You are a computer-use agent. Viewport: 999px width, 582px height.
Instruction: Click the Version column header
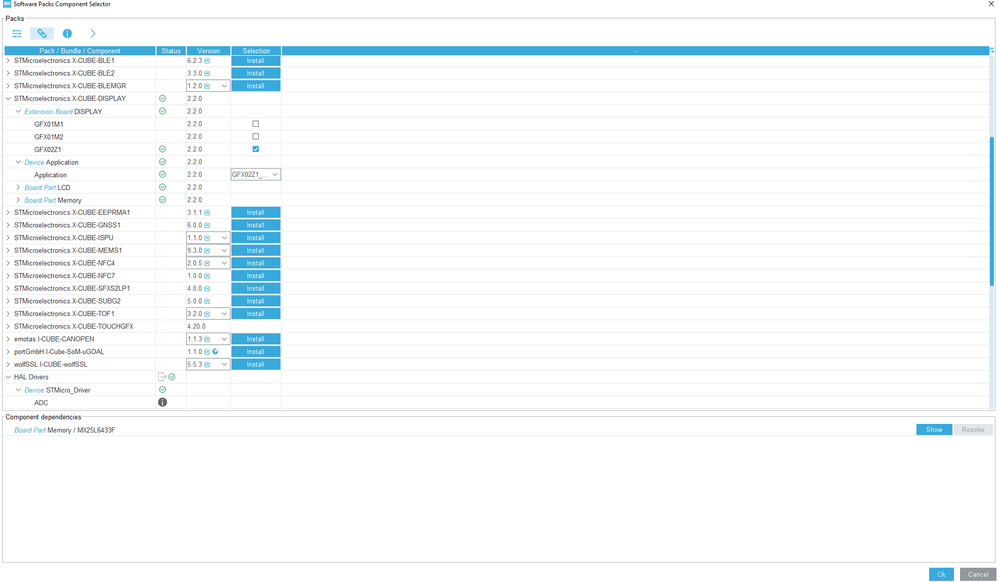coord(208,51)
